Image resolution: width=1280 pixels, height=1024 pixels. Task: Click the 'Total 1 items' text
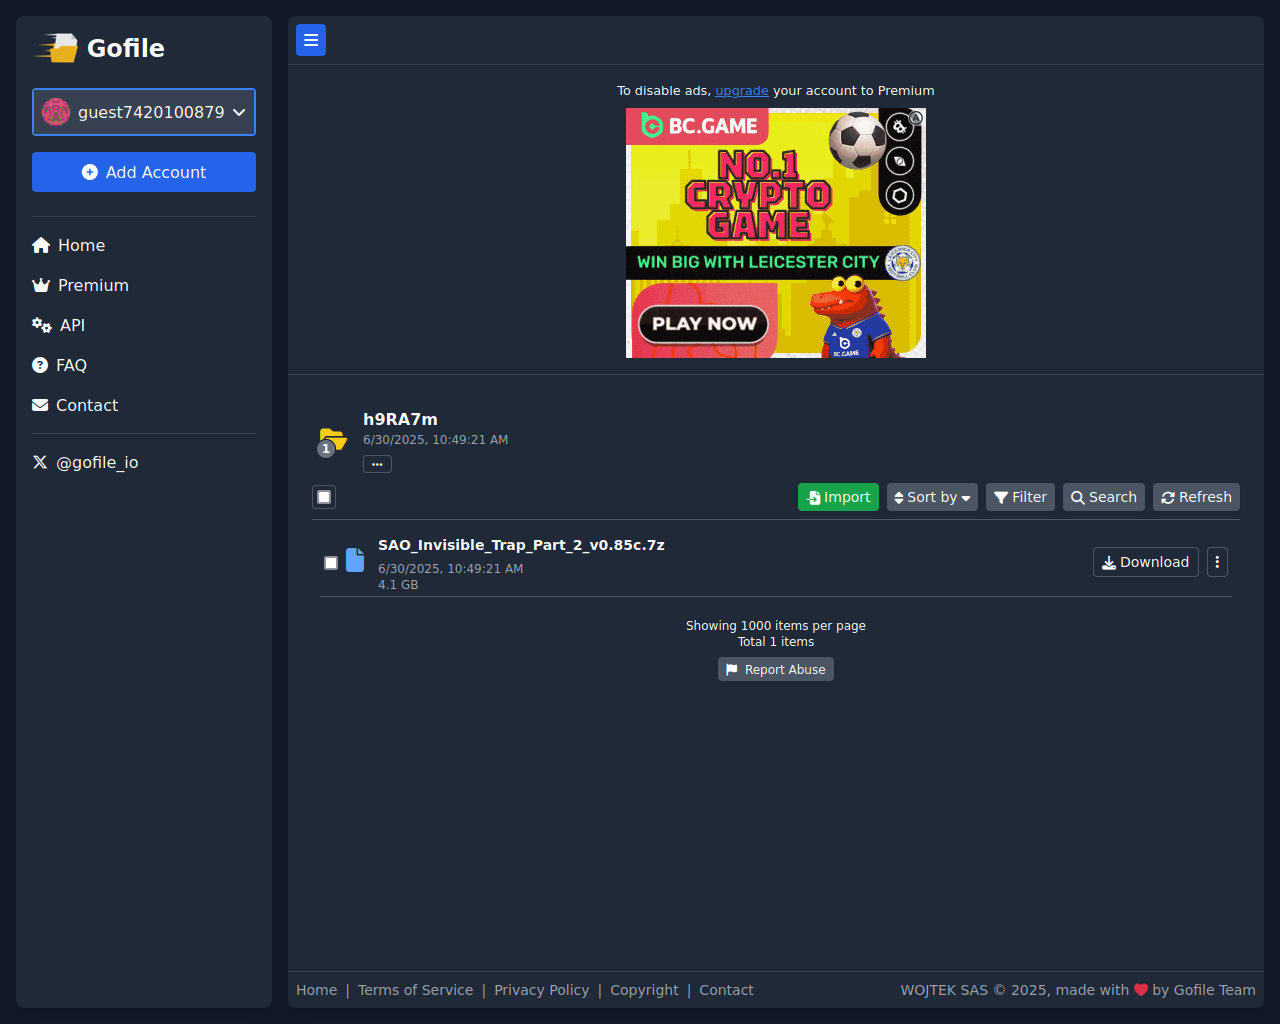[776, 642]
